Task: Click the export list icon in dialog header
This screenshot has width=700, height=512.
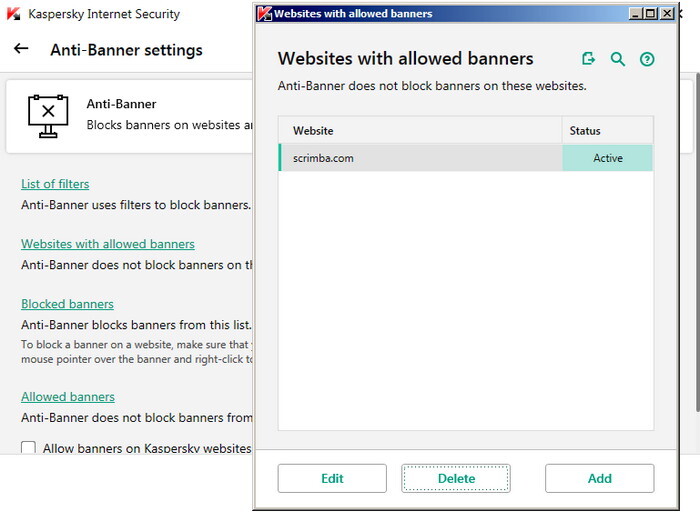Action: pyautogui.click(x=588, y=58)
